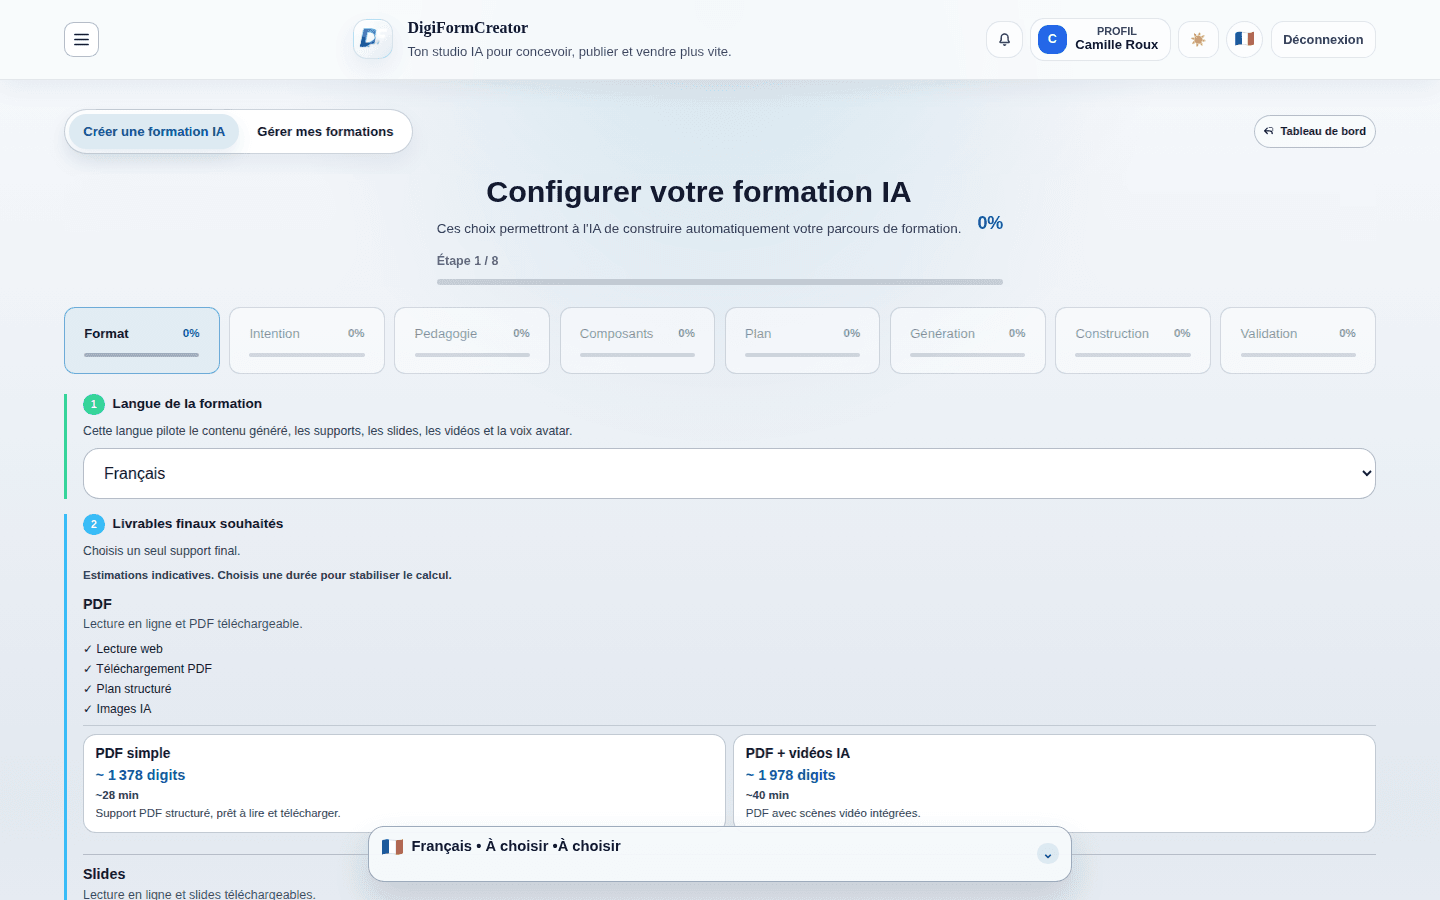Screen dimensions: 1440x900
Task: Choose the PDF + vidéos IA card
Action: [1054, 783]
